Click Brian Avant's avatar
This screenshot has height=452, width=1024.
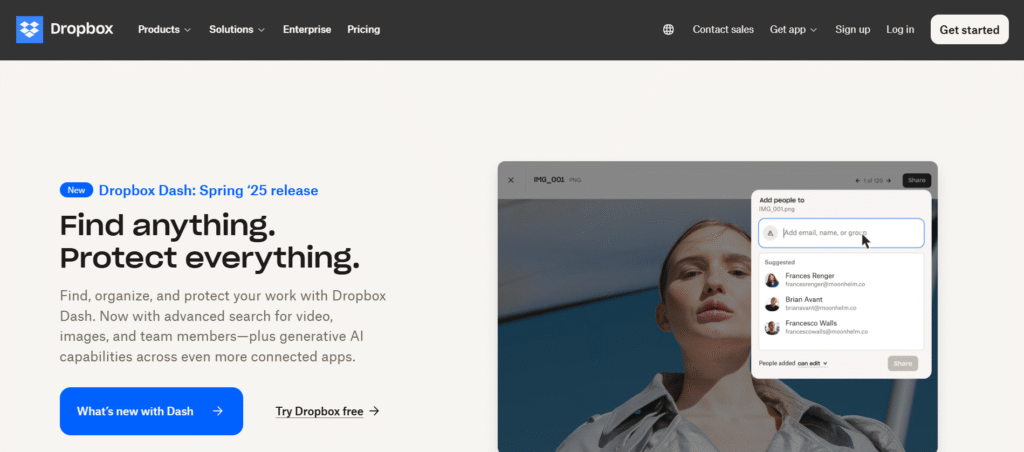[772, 304]
